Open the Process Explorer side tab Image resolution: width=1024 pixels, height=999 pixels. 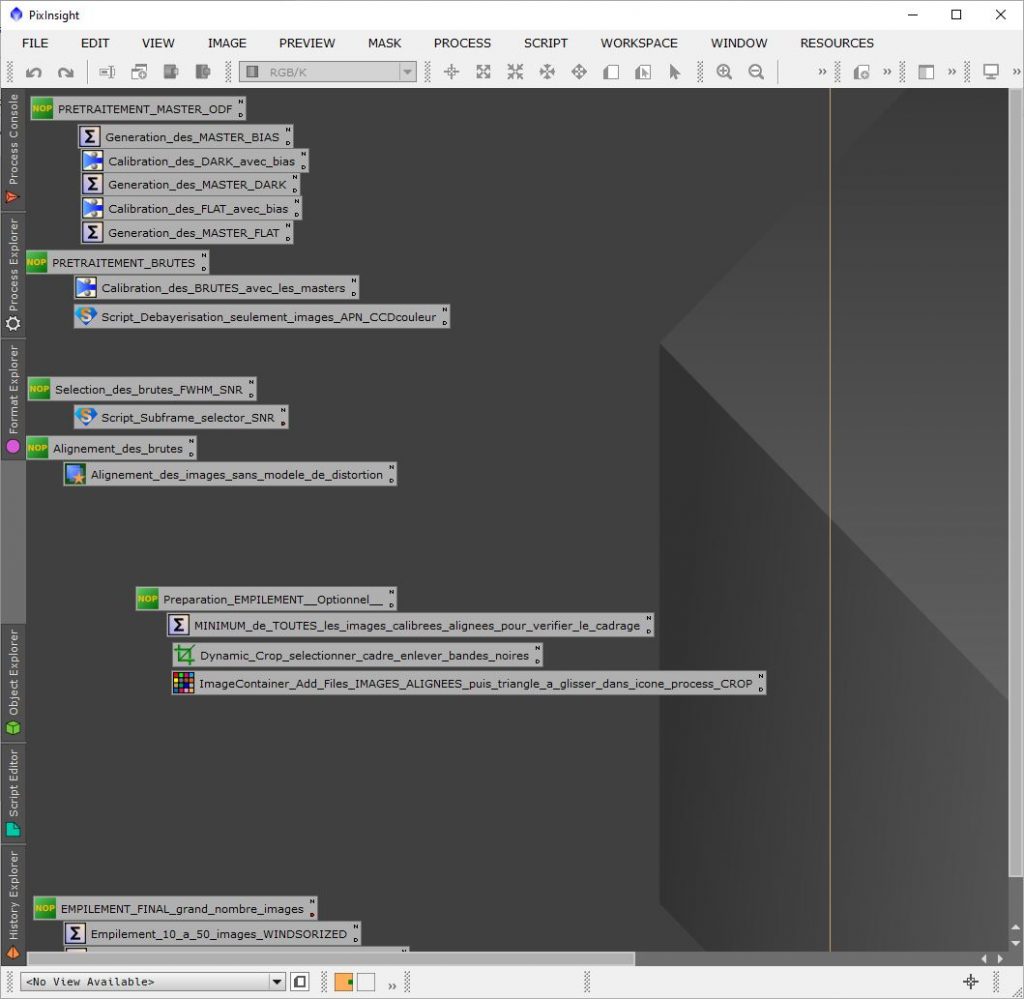coord(13,275)
